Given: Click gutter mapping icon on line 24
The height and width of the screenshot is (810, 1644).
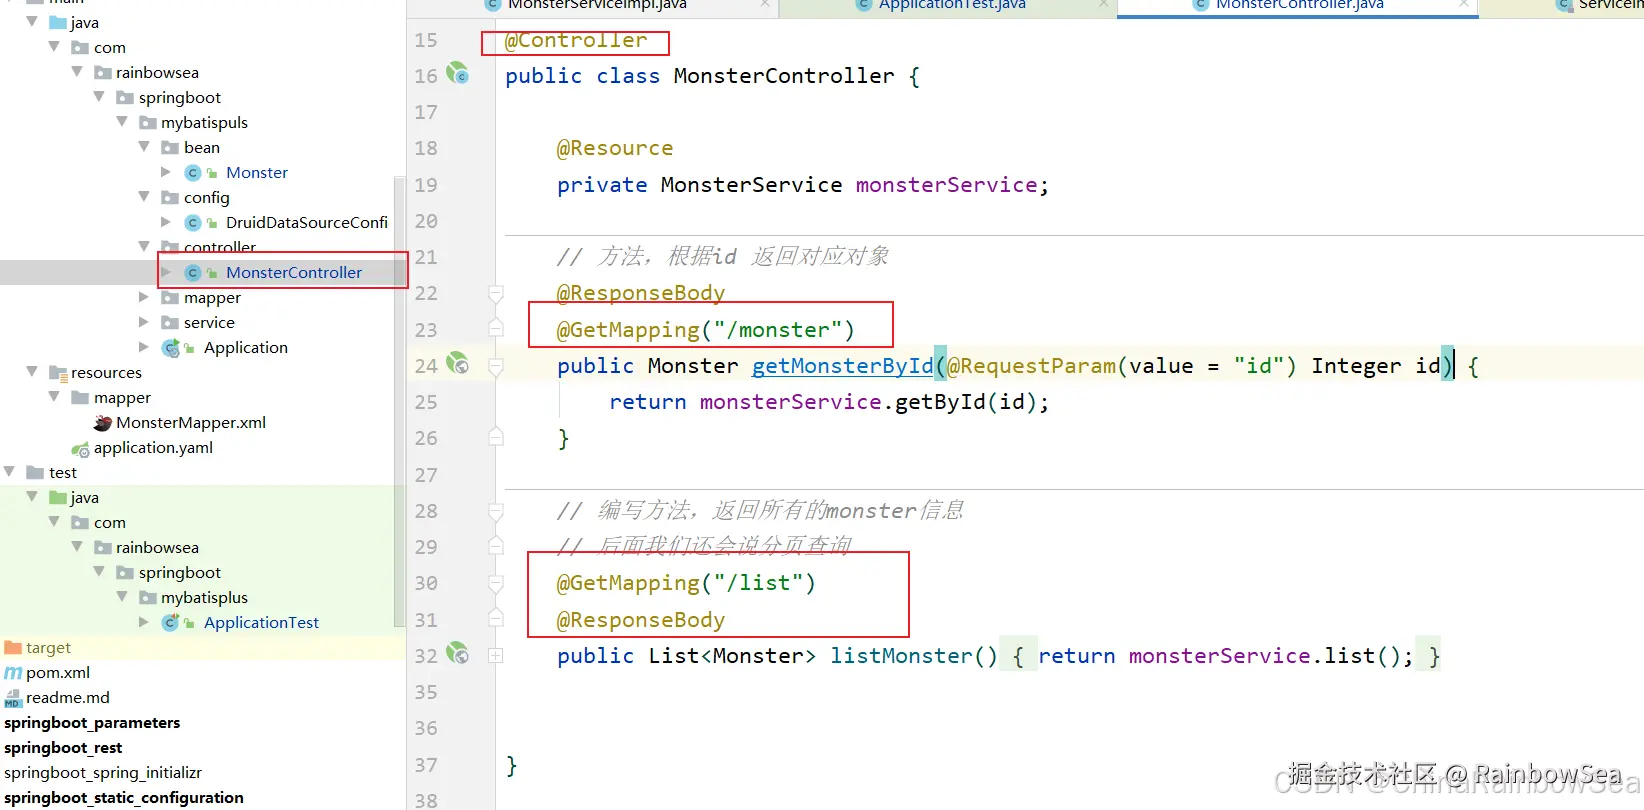Looking at the screenshot, I should tap(457, 363).
